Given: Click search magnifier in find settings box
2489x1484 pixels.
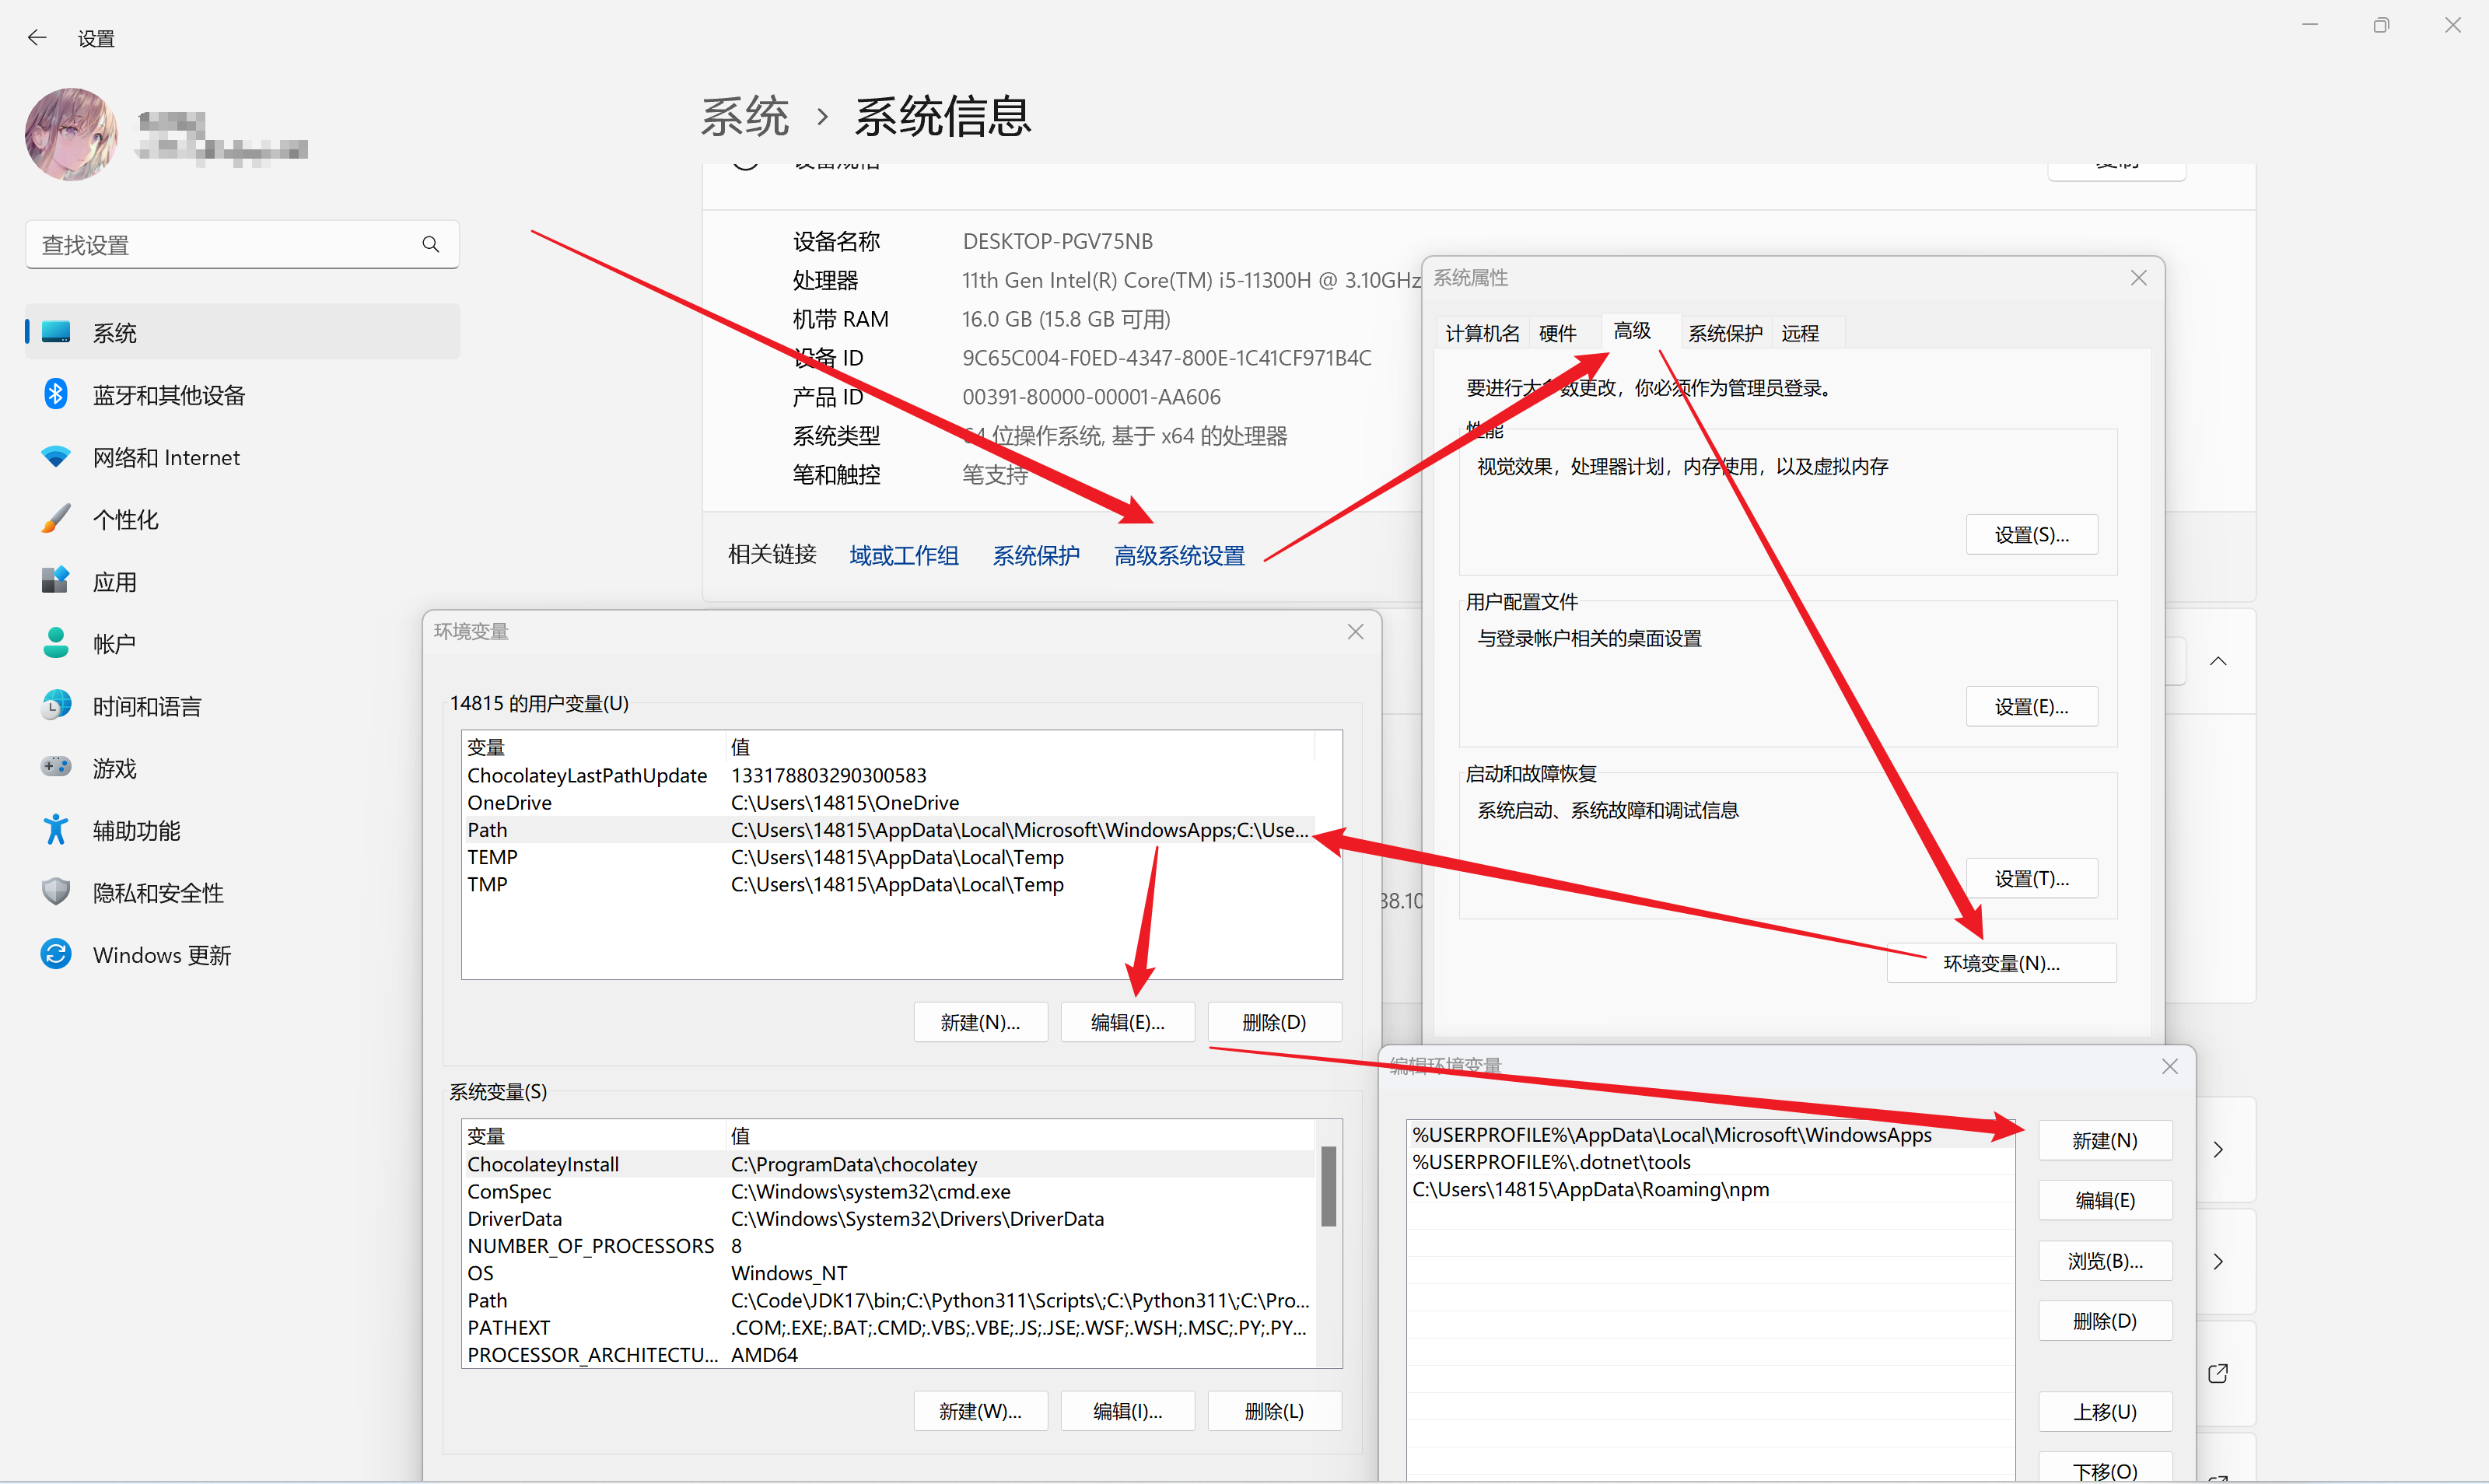Looking at the screenshot, I should 431,244.
